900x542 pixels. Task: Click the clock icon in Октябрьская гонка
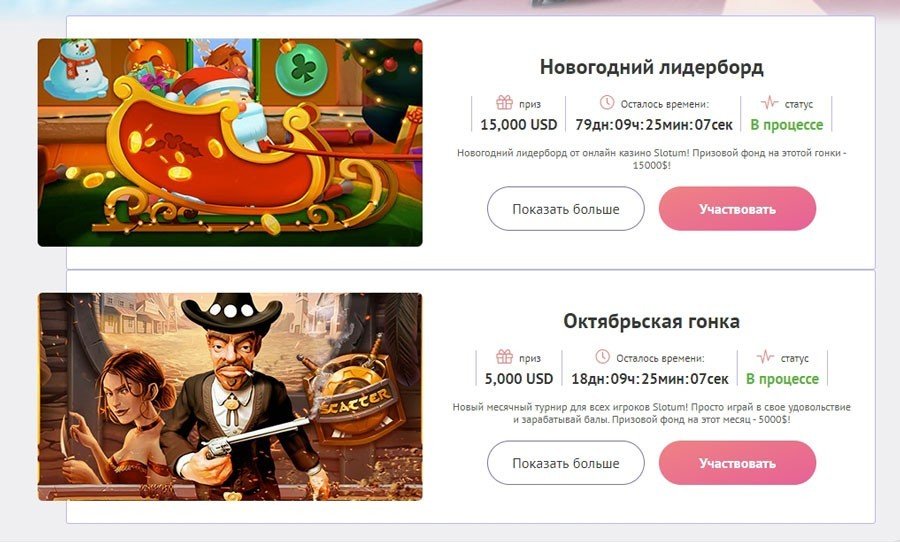602,357
